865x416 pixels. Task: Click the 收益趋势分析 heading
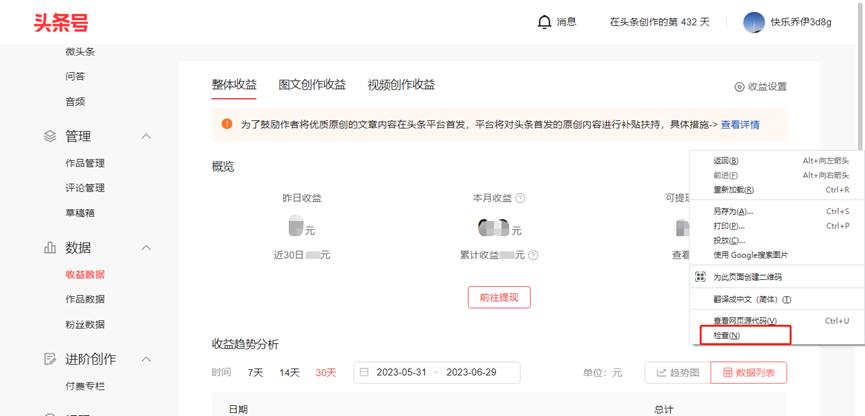tap(245, 345)
